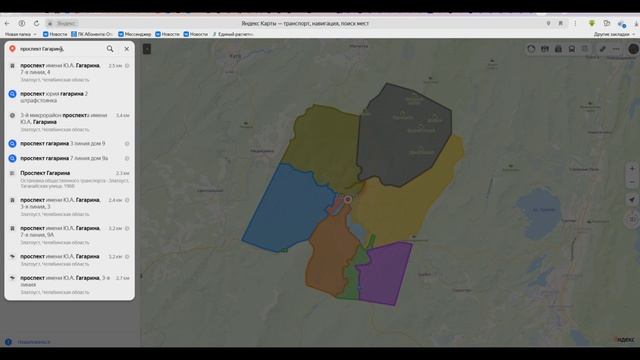Click the bookmark star icon in address bar
Image resolution: width=640 pixels, height=360 pixels.
561,24
